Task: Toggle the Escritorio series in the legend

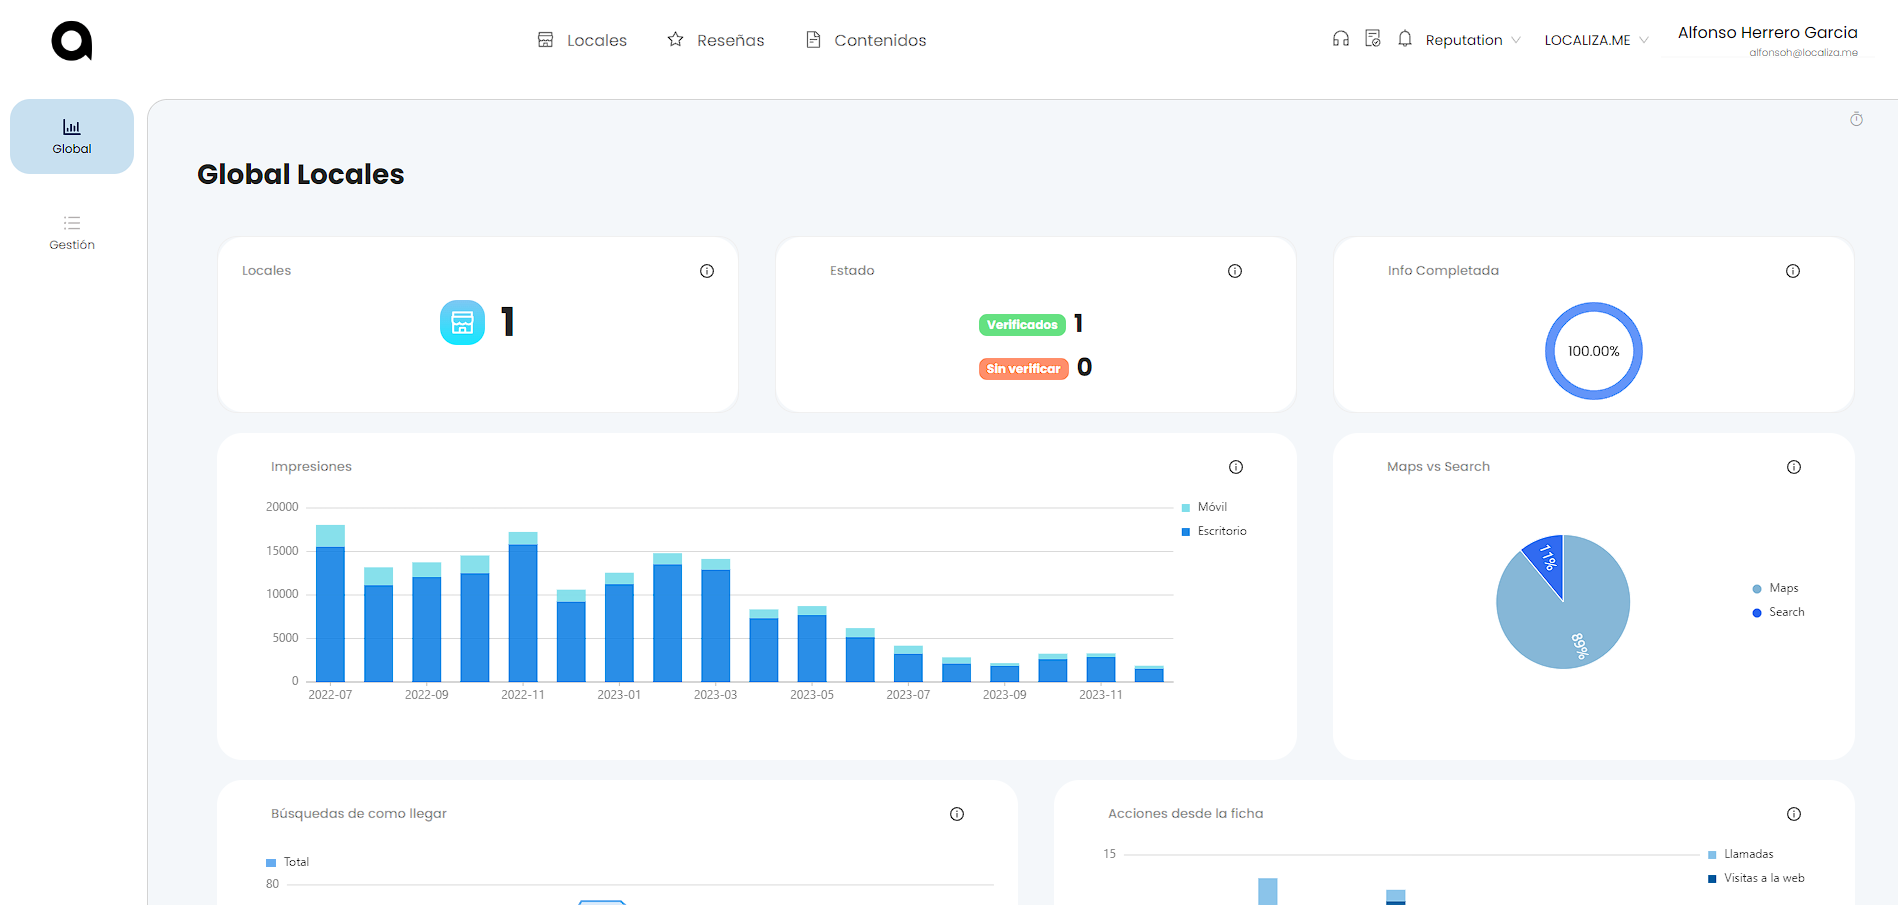Action: pyautogui.click(x=1214, y=531)
